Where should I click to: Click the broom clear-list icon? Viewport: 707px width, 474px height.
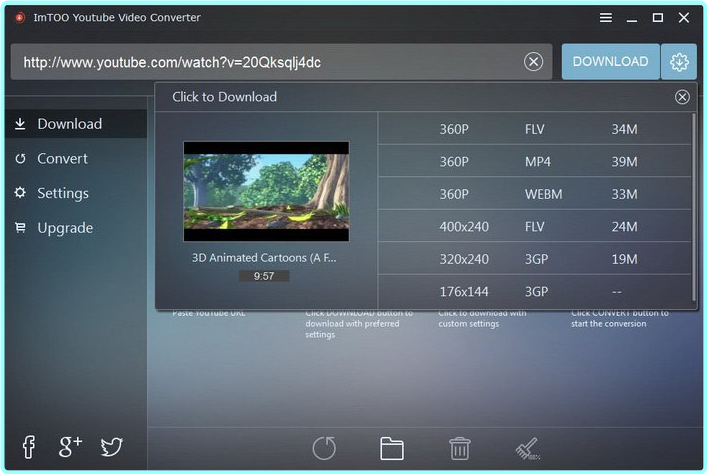point(526,448)
